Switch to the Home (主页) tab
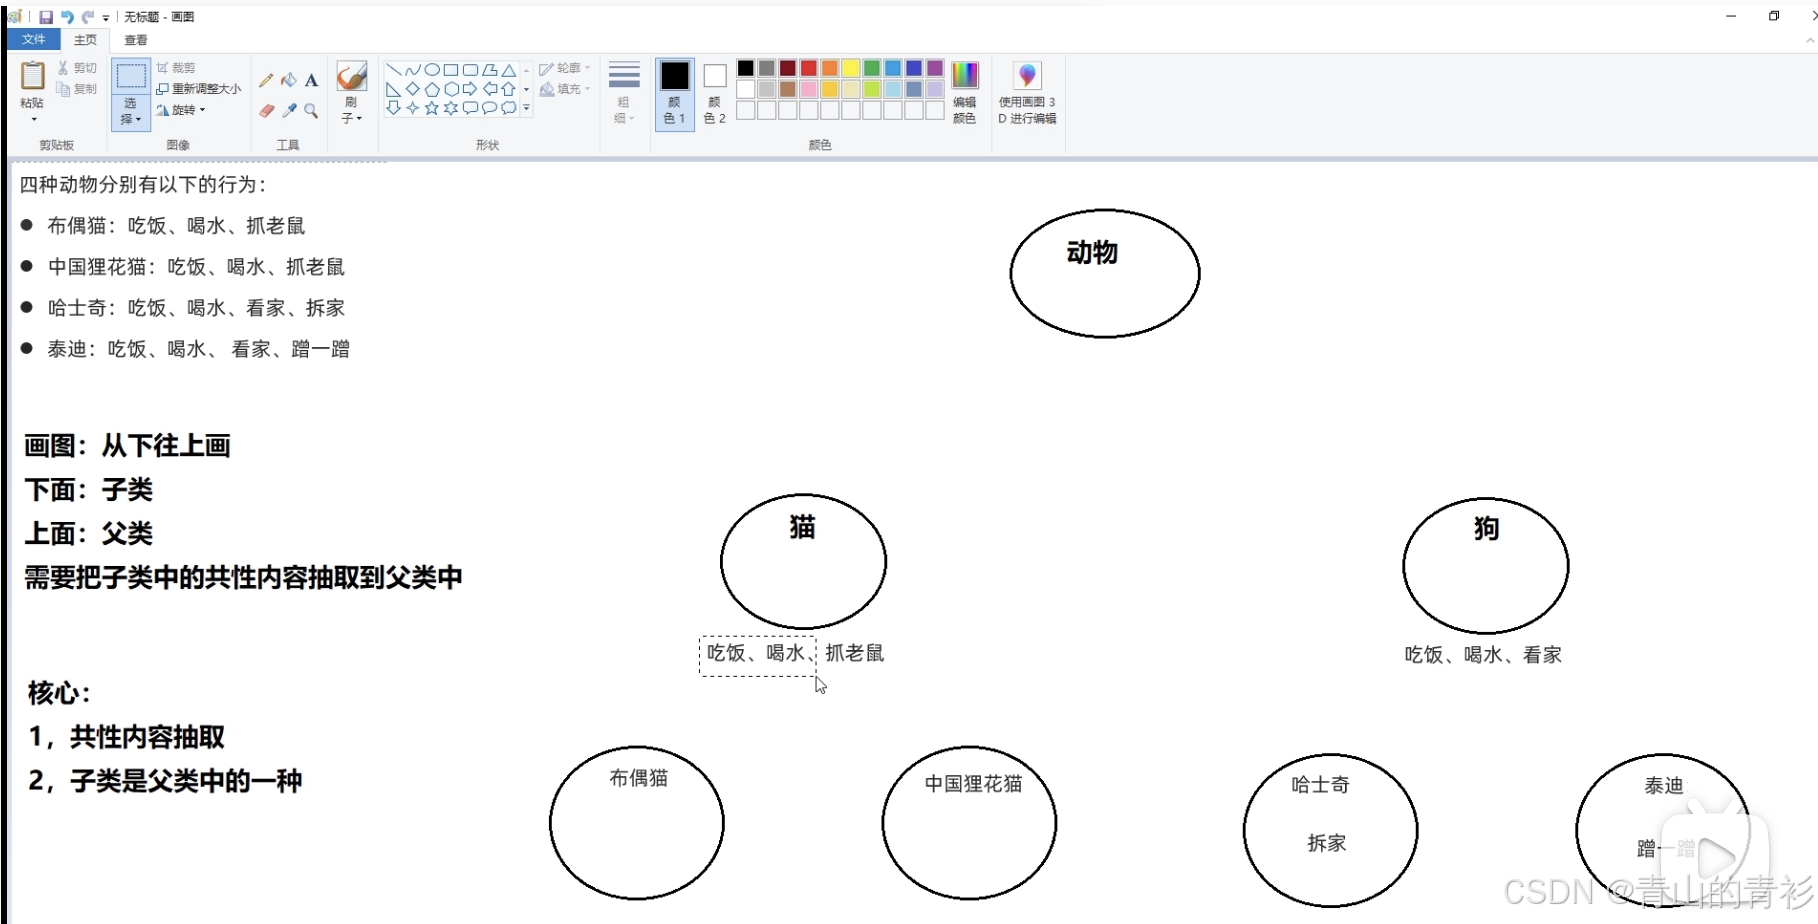This screenshot has width=1818, height=924. pos(86,40)
